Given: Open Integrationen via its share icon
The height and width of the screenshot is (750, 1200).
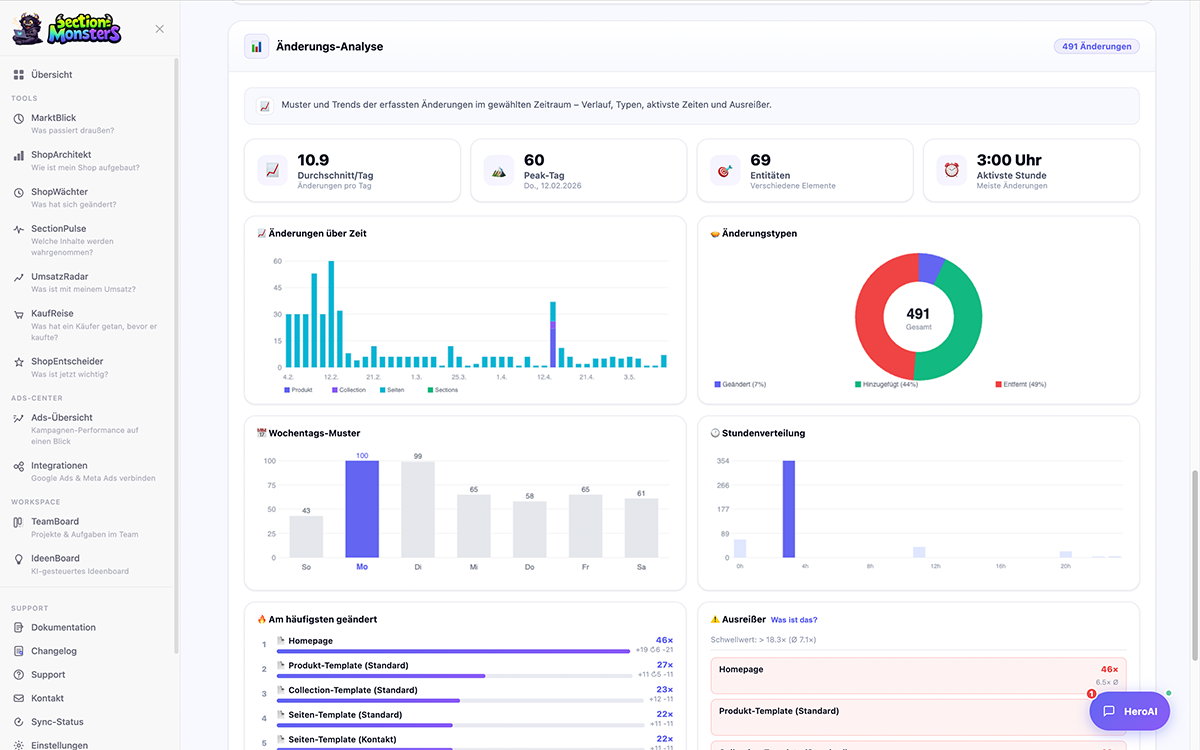Looking at the screenshot, I should (19, 466).
